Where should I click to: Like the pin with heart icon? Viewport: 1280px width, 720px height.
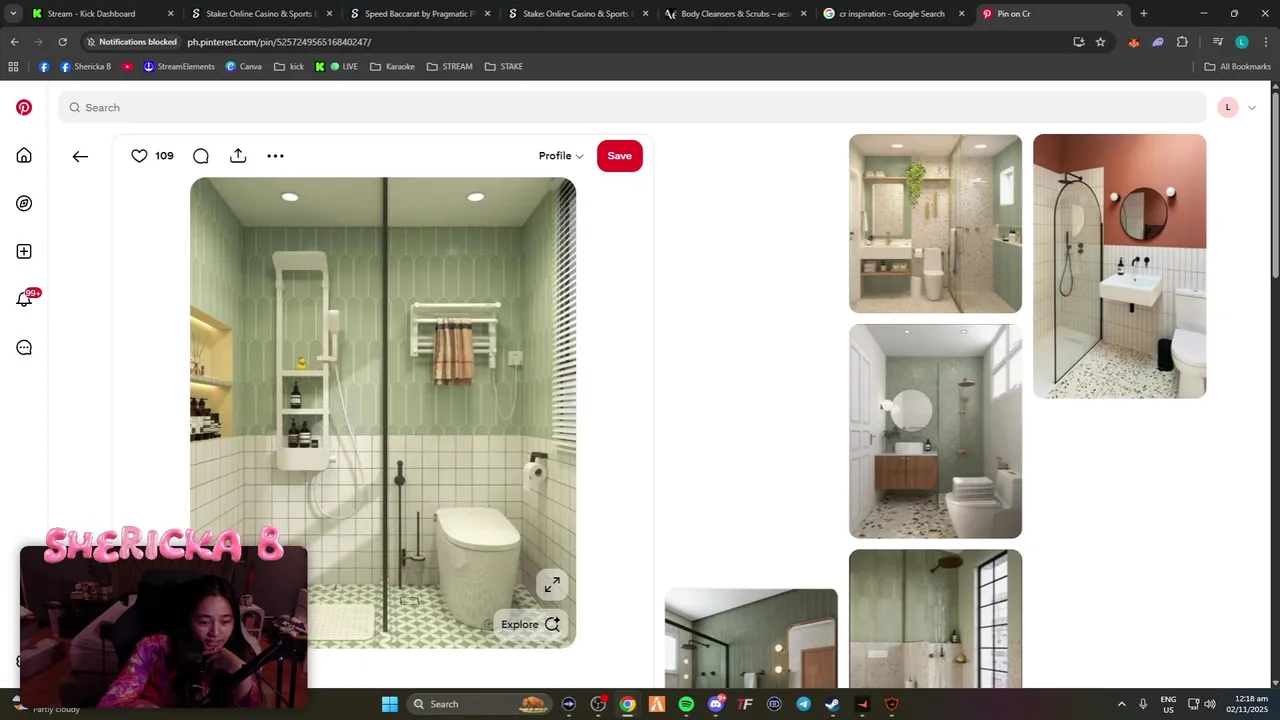[139, 156]
